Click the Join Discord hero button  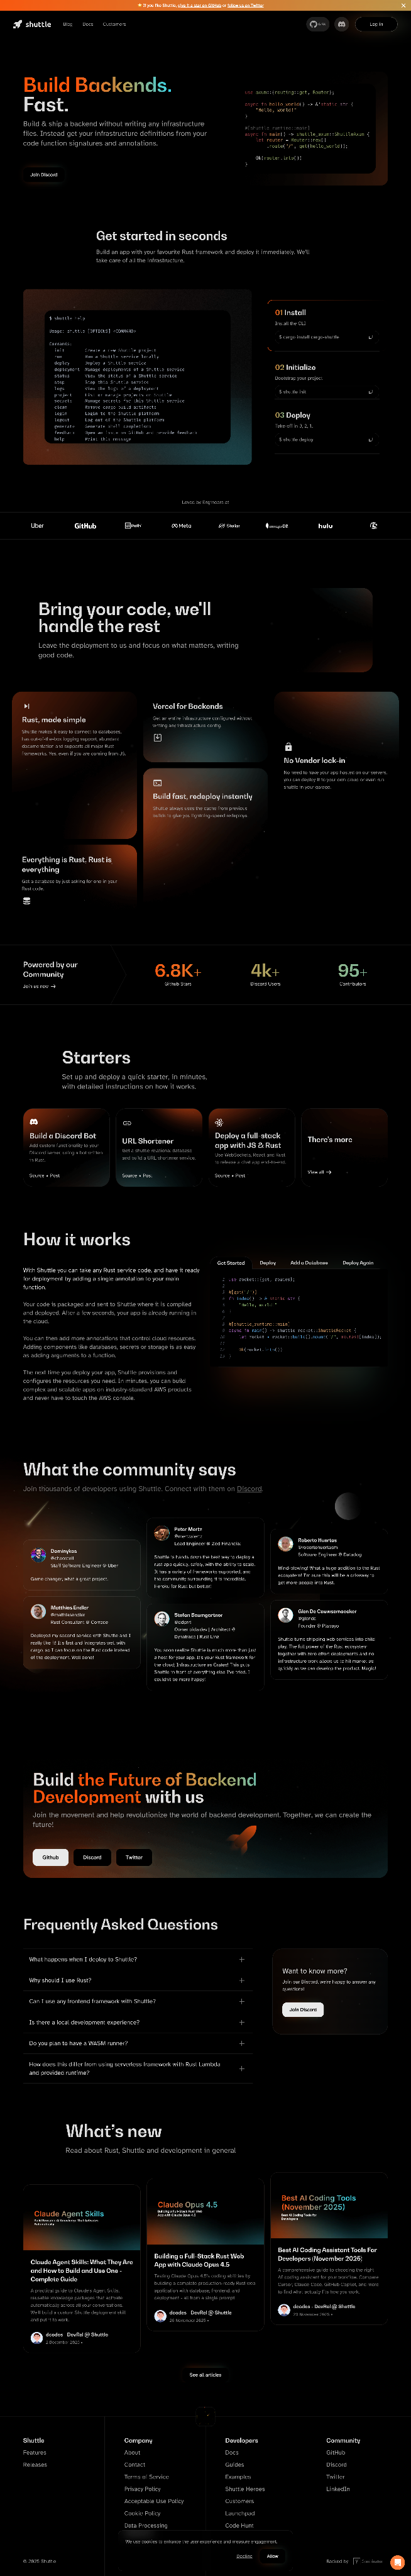(44, 175)
